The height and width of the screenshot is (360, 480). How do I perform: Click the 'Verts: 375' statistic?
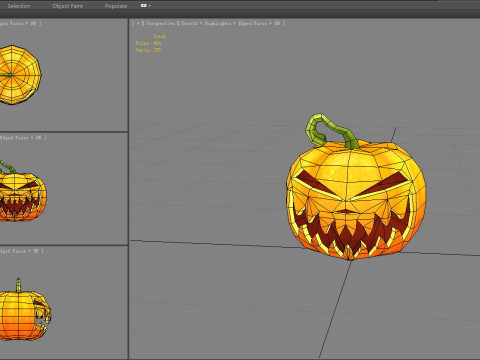148,50
